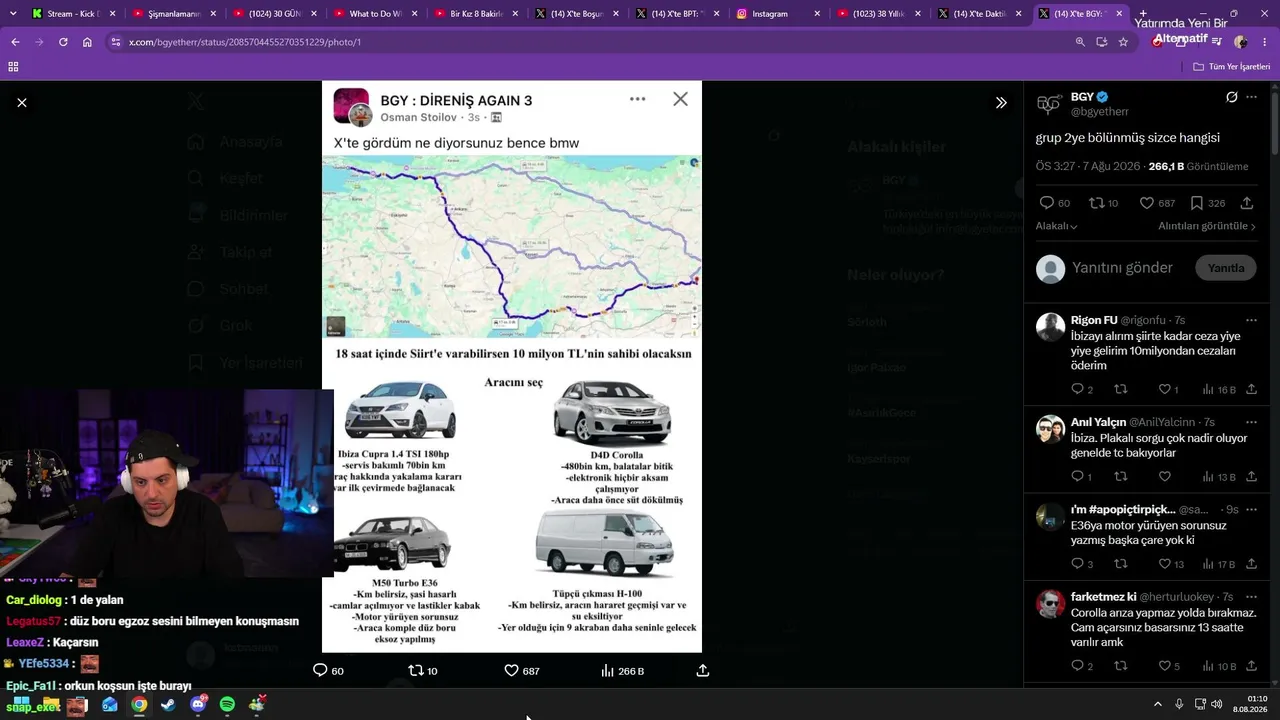Open Anıl Yalçın's profile picture
The height and width of the screenshot is (720, 1280).
[1050, 429]
